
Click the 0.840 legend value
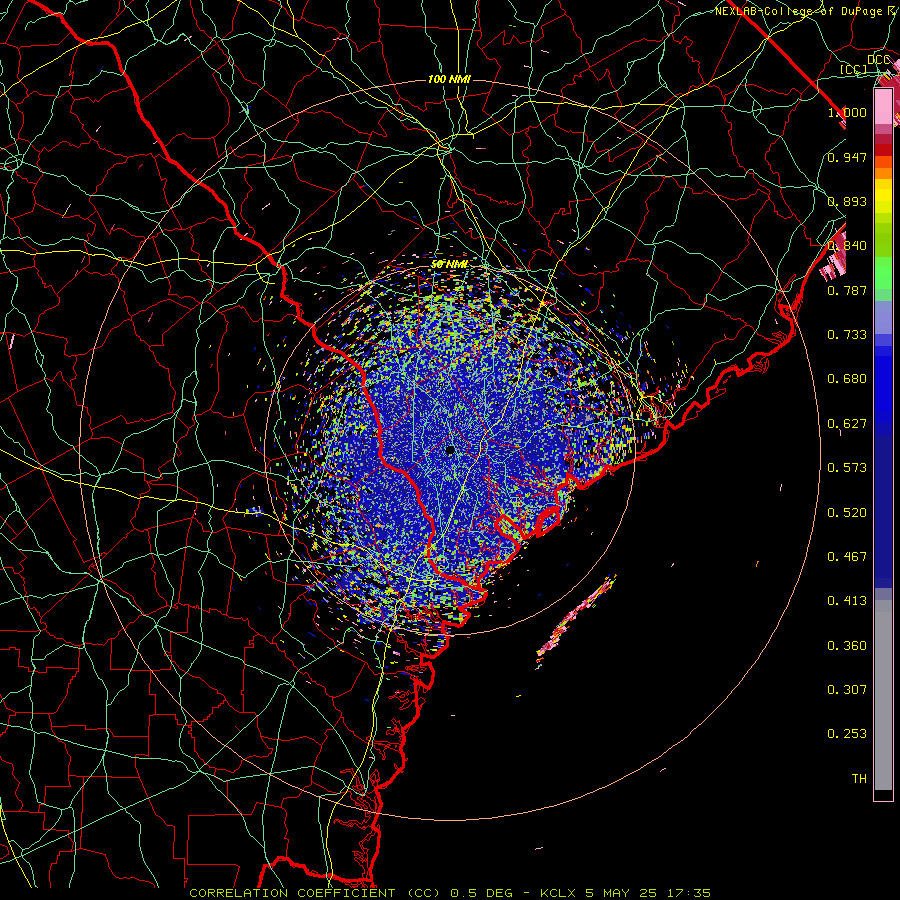click(x=847, y=246)
